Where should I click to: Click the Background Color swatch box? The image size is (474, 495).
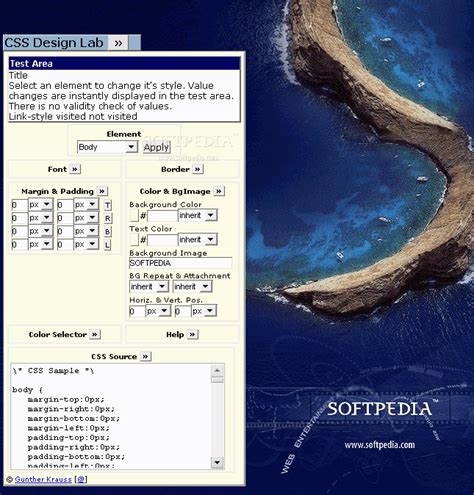click(134, 216)
